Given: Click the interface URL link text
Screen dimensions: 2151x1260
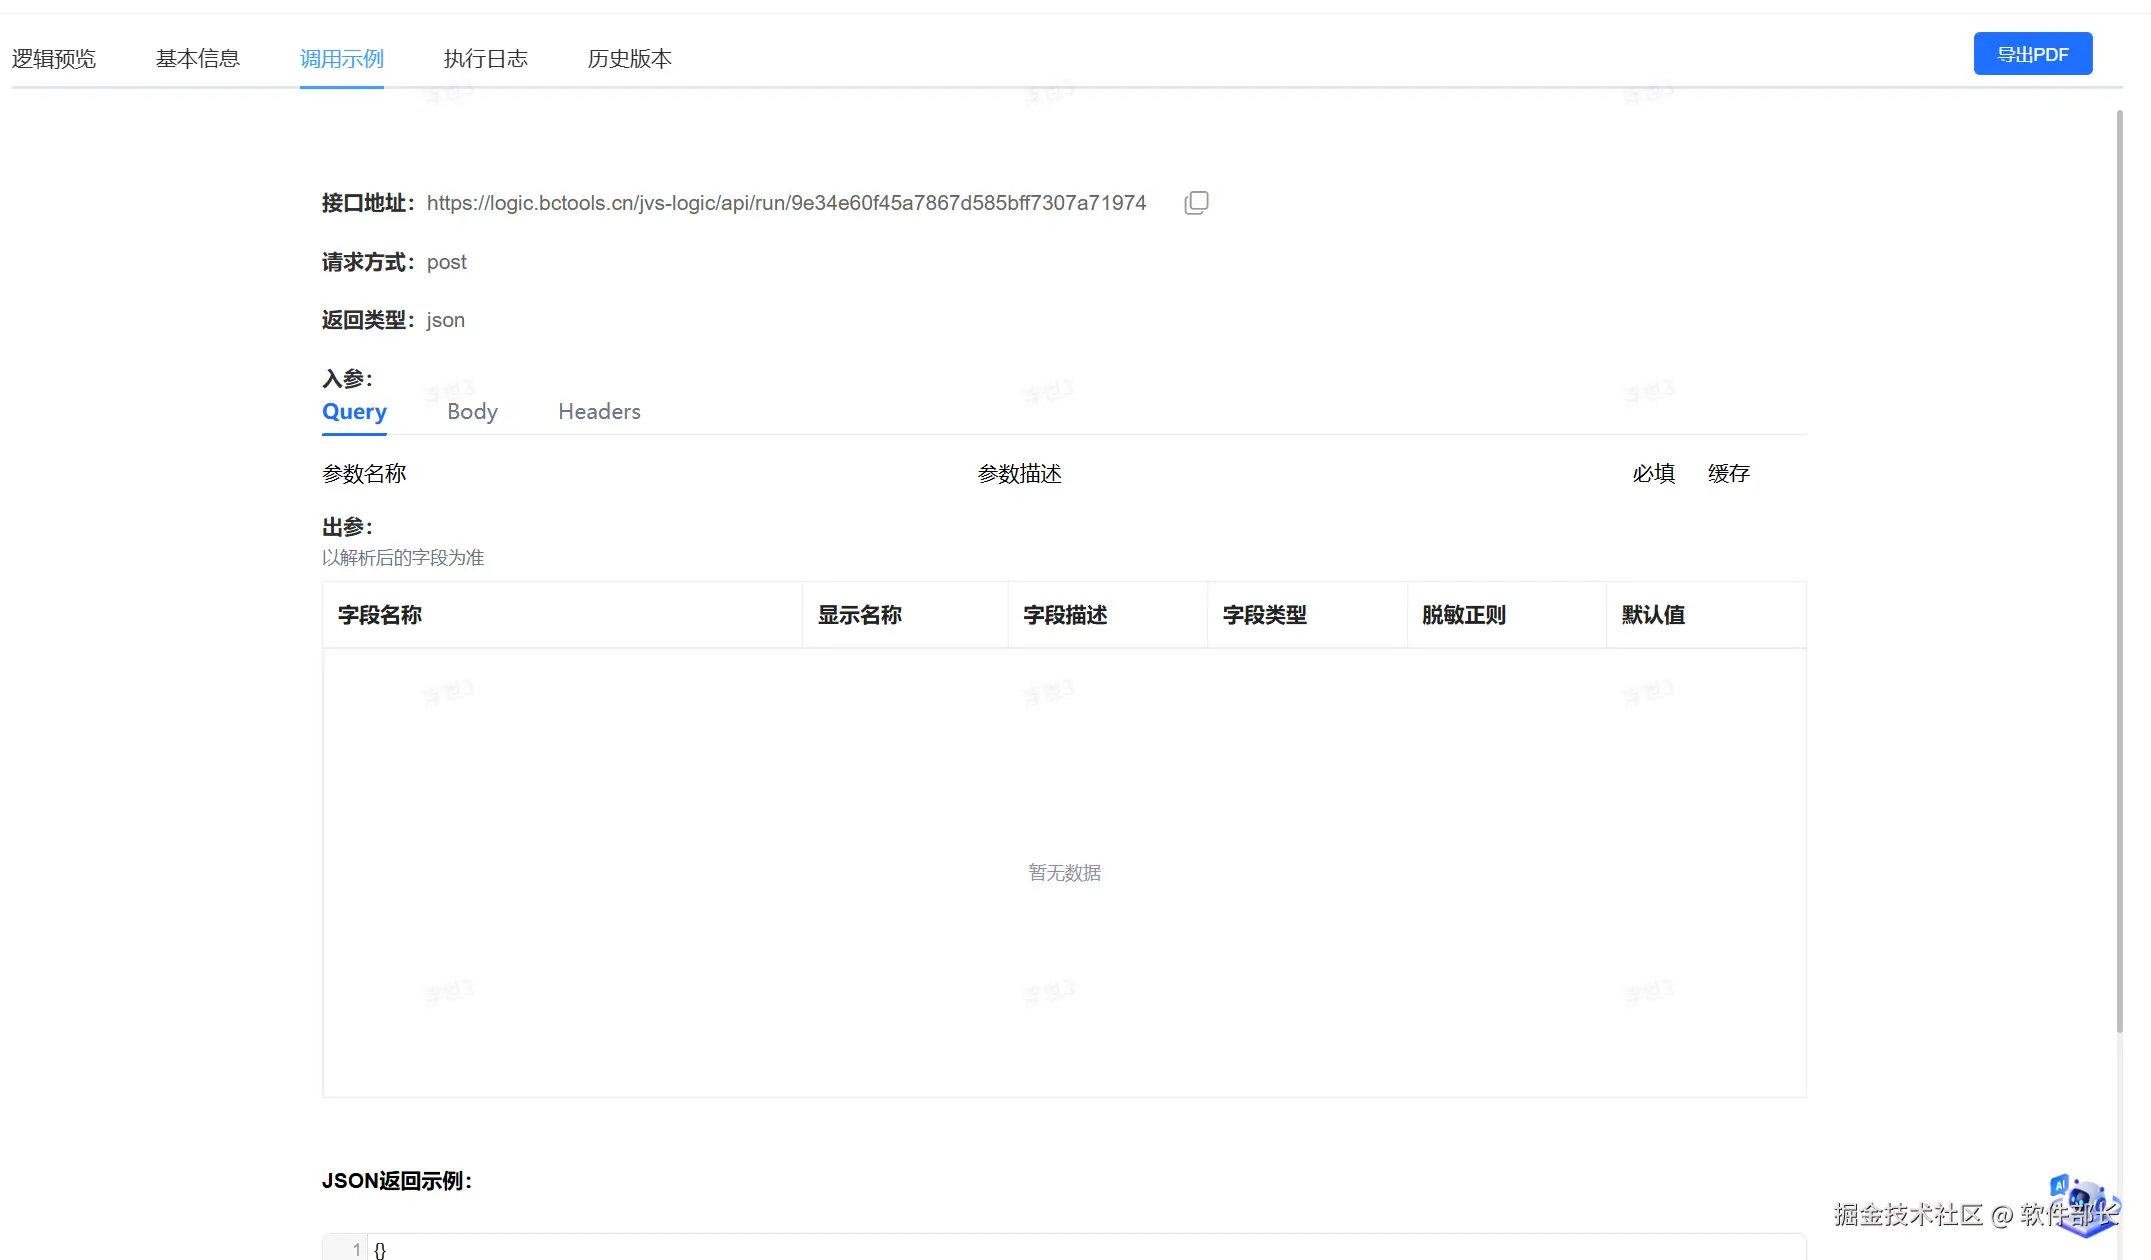Looking at the screenshot, I should click(x=786, y=203).
